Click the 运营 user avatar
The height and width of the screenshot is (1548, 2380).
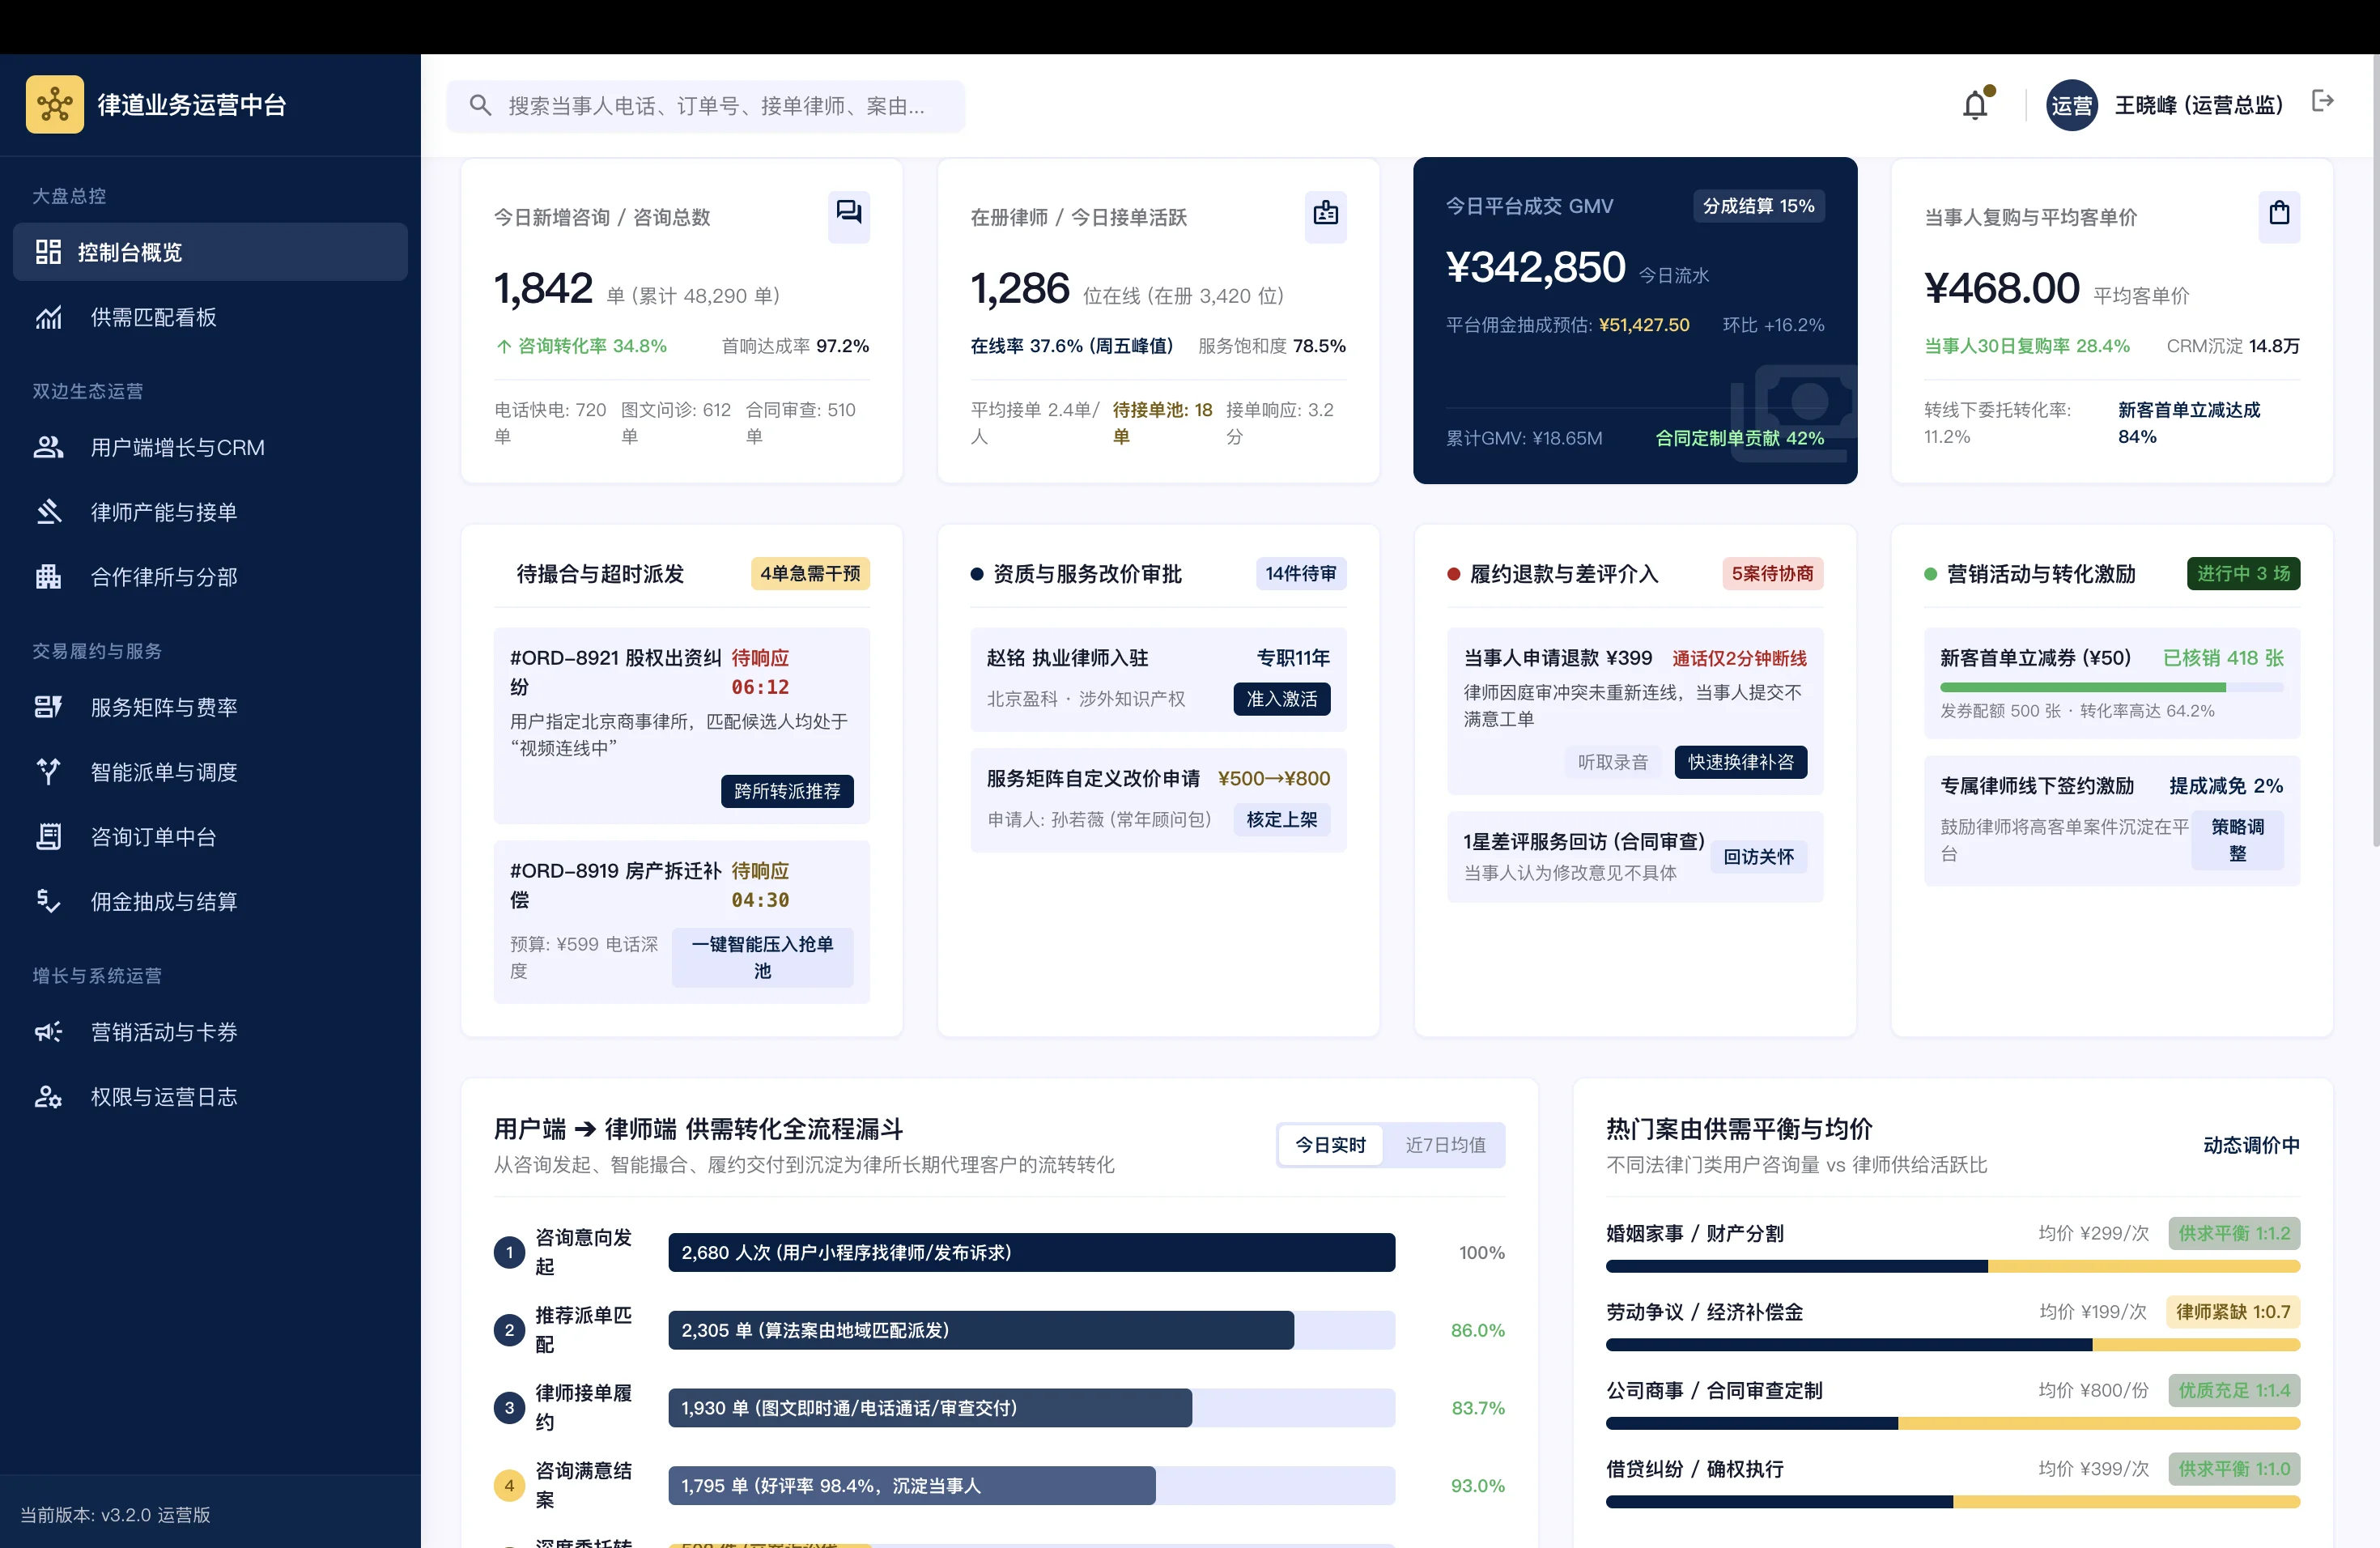click(x=2072, y=105)
